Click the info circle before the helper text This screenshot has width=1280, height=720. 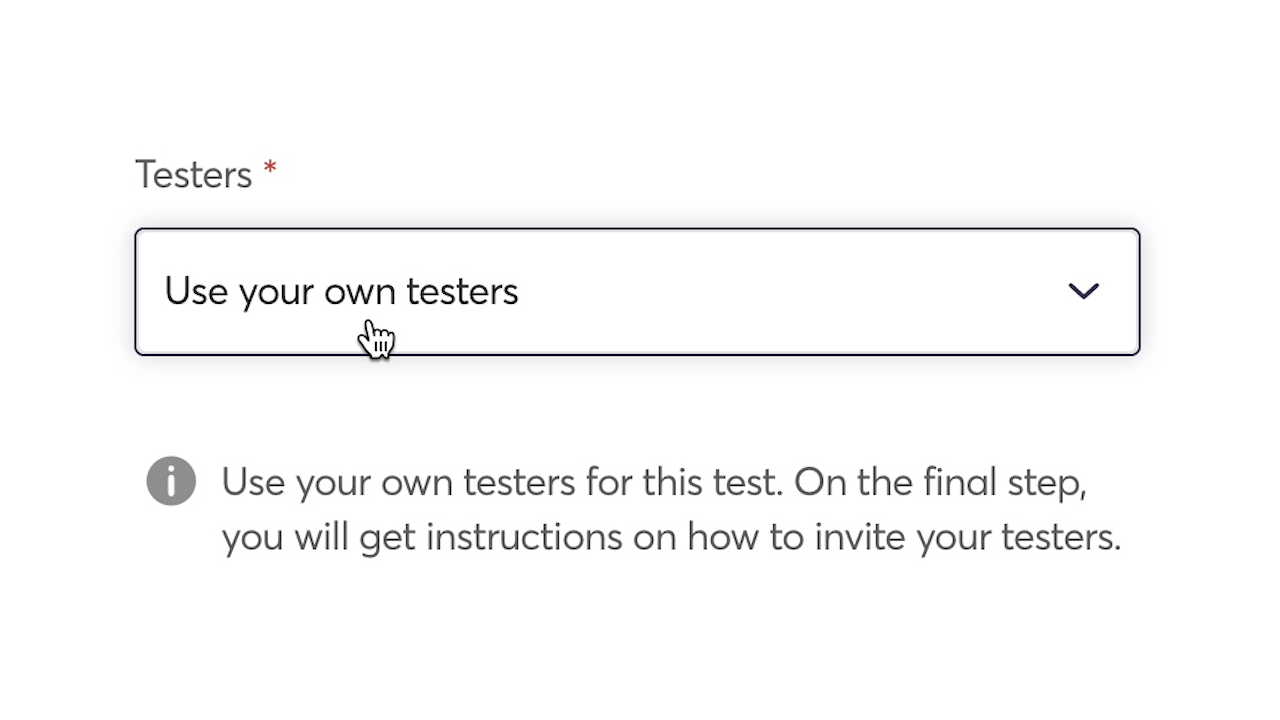pos(171,481)
